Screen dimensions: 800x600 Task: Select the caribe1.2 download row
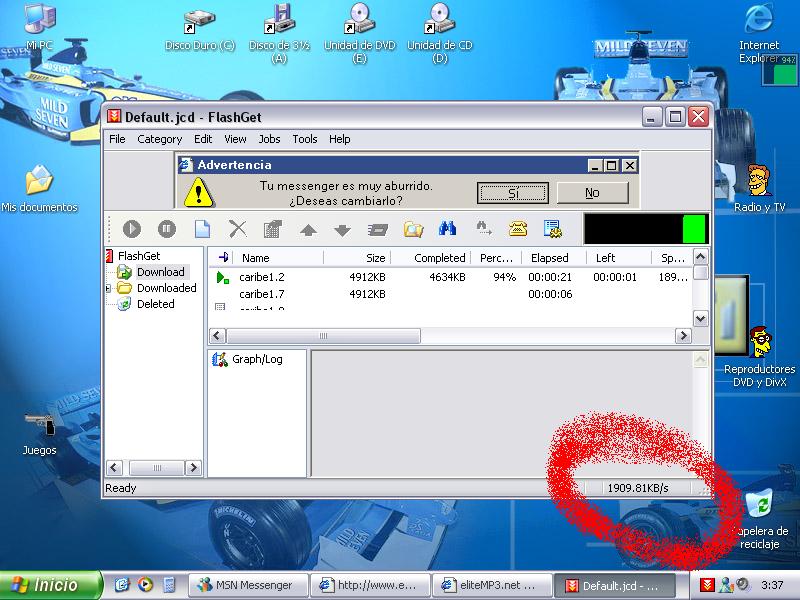coord(262,277)
